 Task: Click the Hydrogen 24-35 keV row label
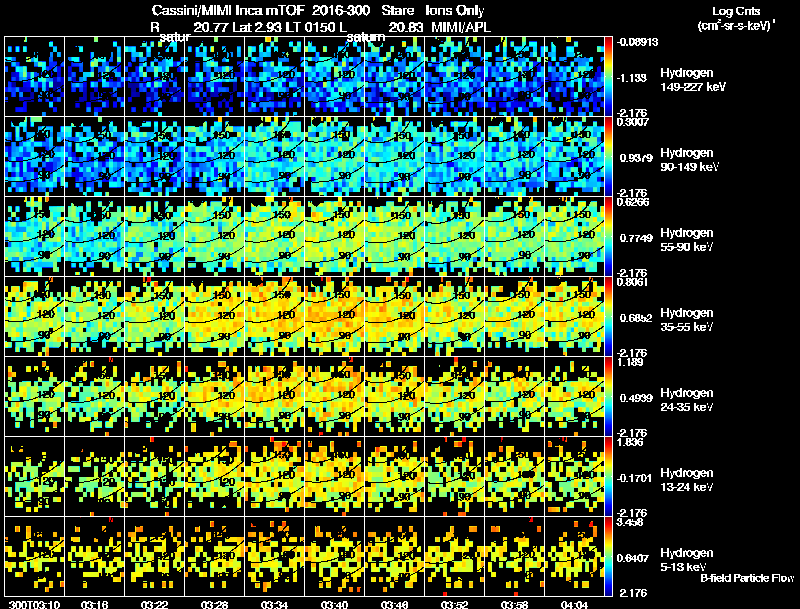pyautogui.click(x=687, y=400)
